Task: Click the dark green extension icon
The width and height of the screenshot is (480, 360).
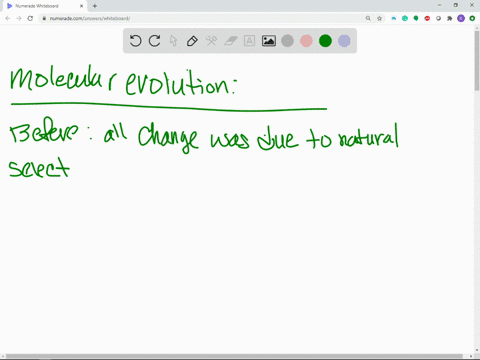Action: pos(416,18)
